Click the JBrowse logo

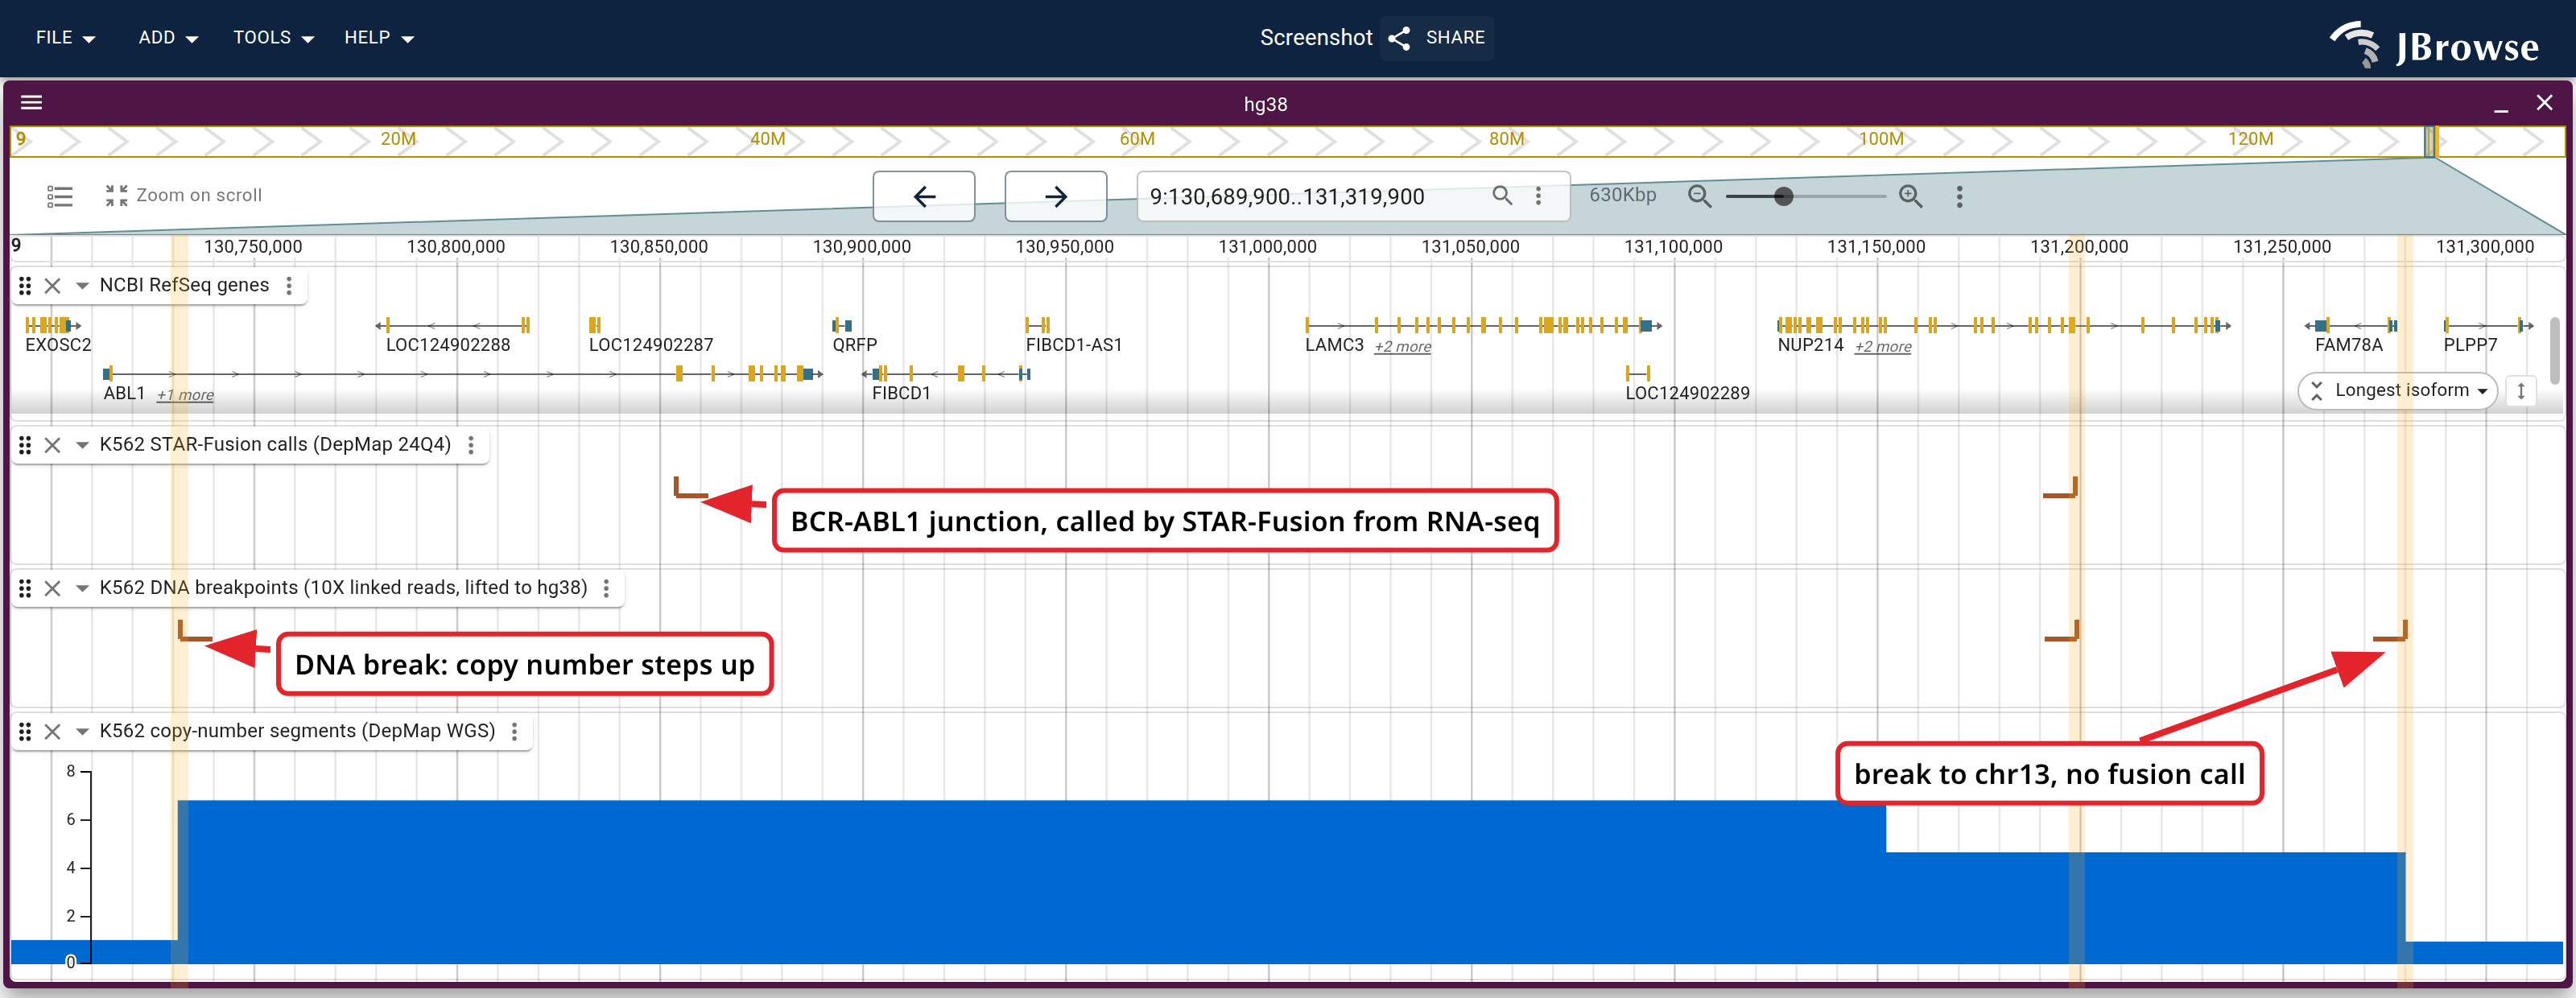point(2436,45)
